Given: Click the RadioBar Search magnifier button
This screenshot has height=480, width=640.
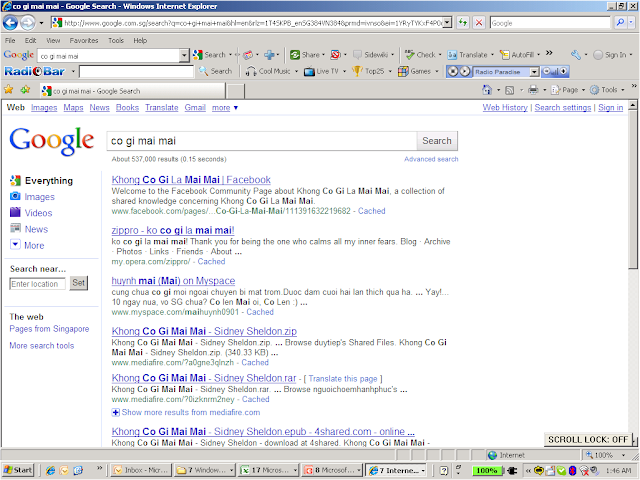Looking at the screenshot, I should point(216,71).
